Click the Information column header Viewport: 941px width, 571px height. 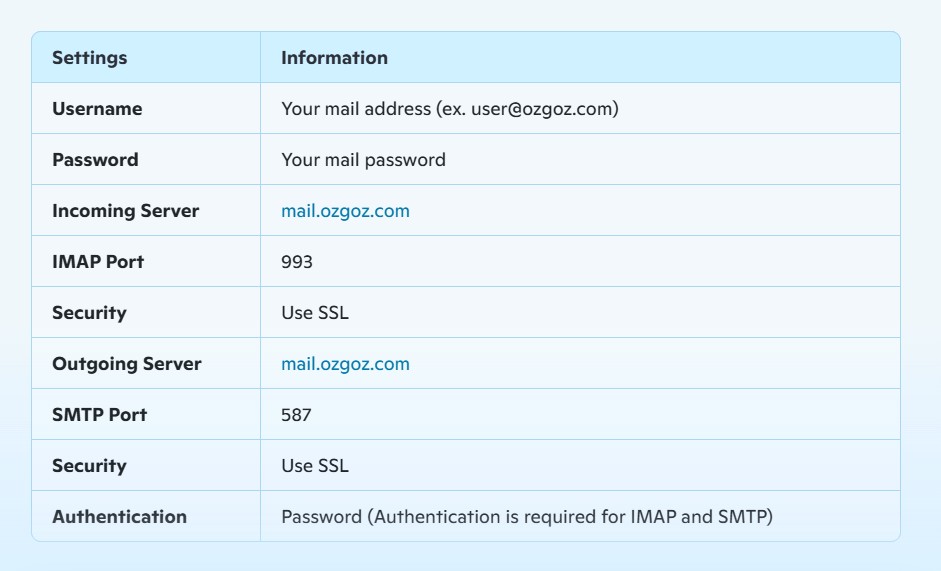click(334, 58)
